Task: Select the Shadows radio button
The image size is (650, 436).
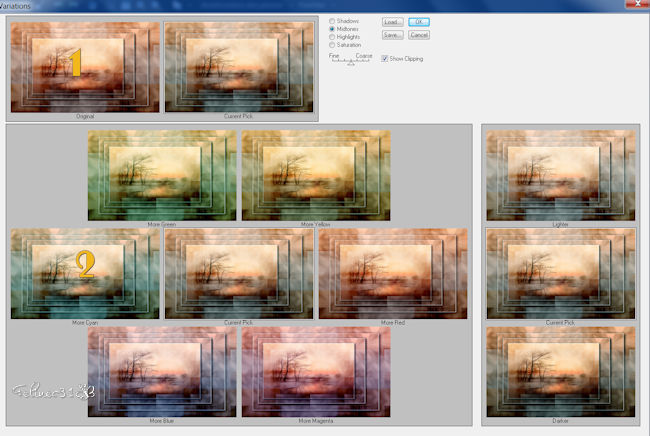Action: (332, 21)
